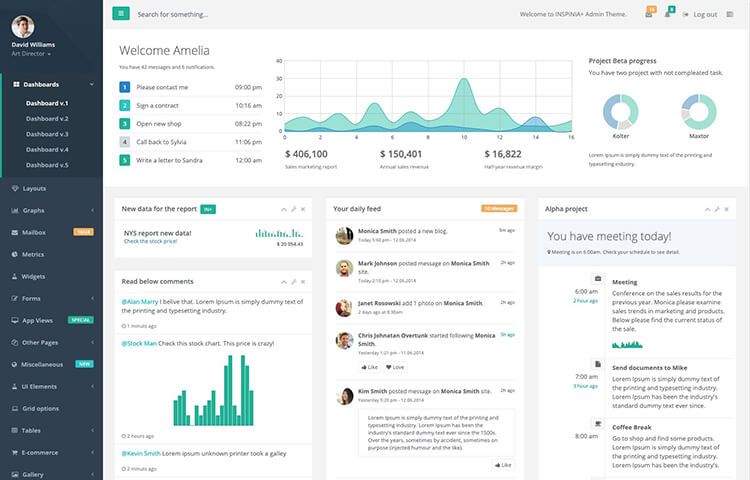The image size is (750, 480).
Task: Click the Coffee Break cup timeline icon
Action: pos(597,424)
